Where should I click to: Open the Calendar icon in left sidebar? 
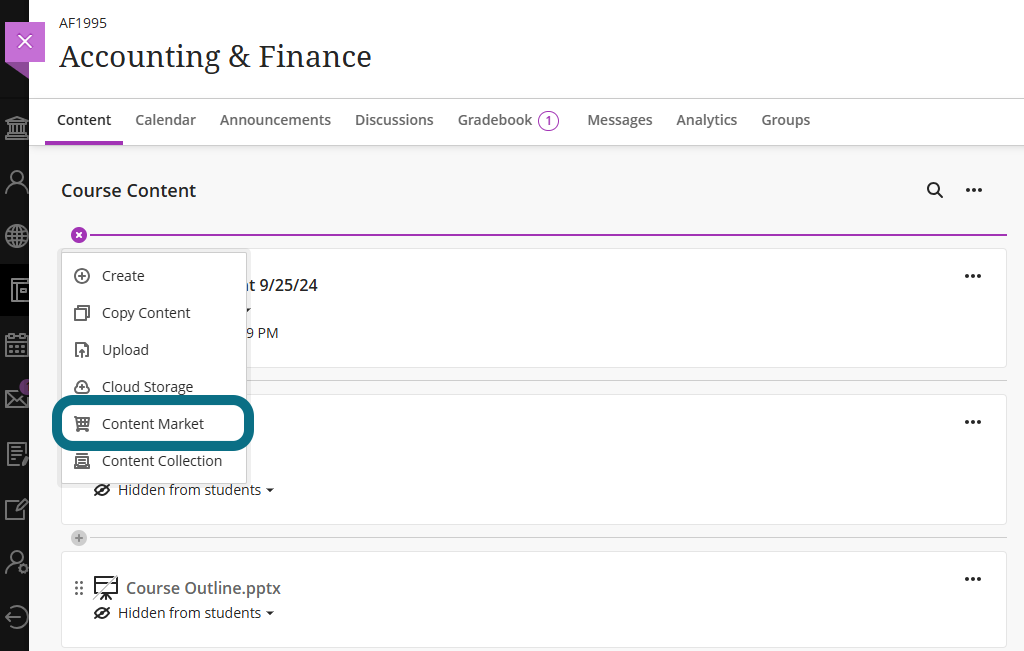pyautogui.click(x=16, y=345)
